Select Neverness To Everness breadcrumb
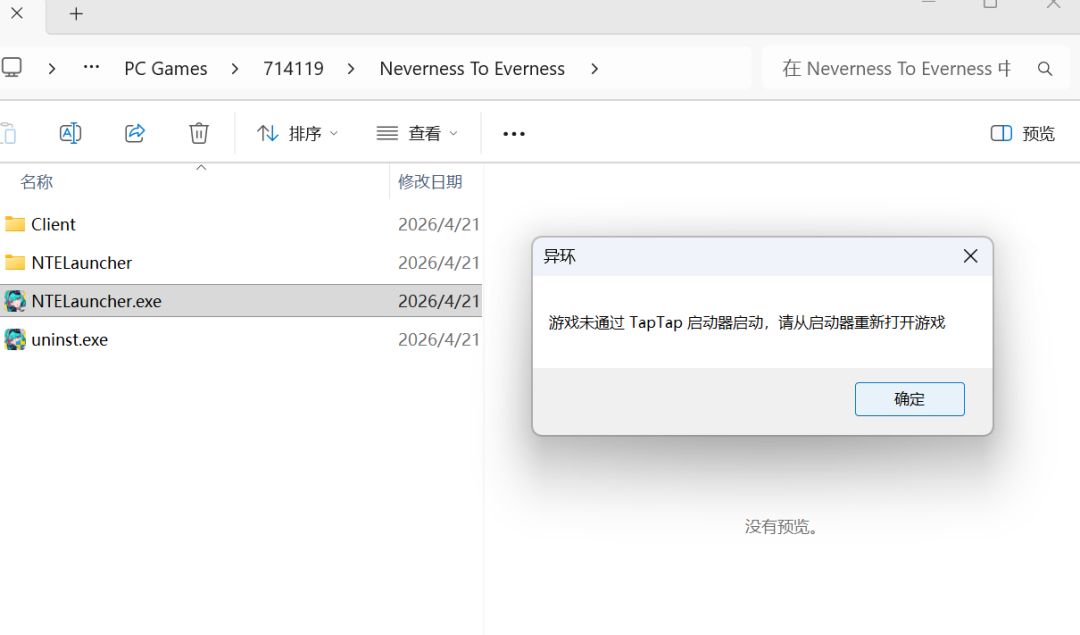Image resolution: width=1080 pixels, height=635 pixels. [472, 69]
